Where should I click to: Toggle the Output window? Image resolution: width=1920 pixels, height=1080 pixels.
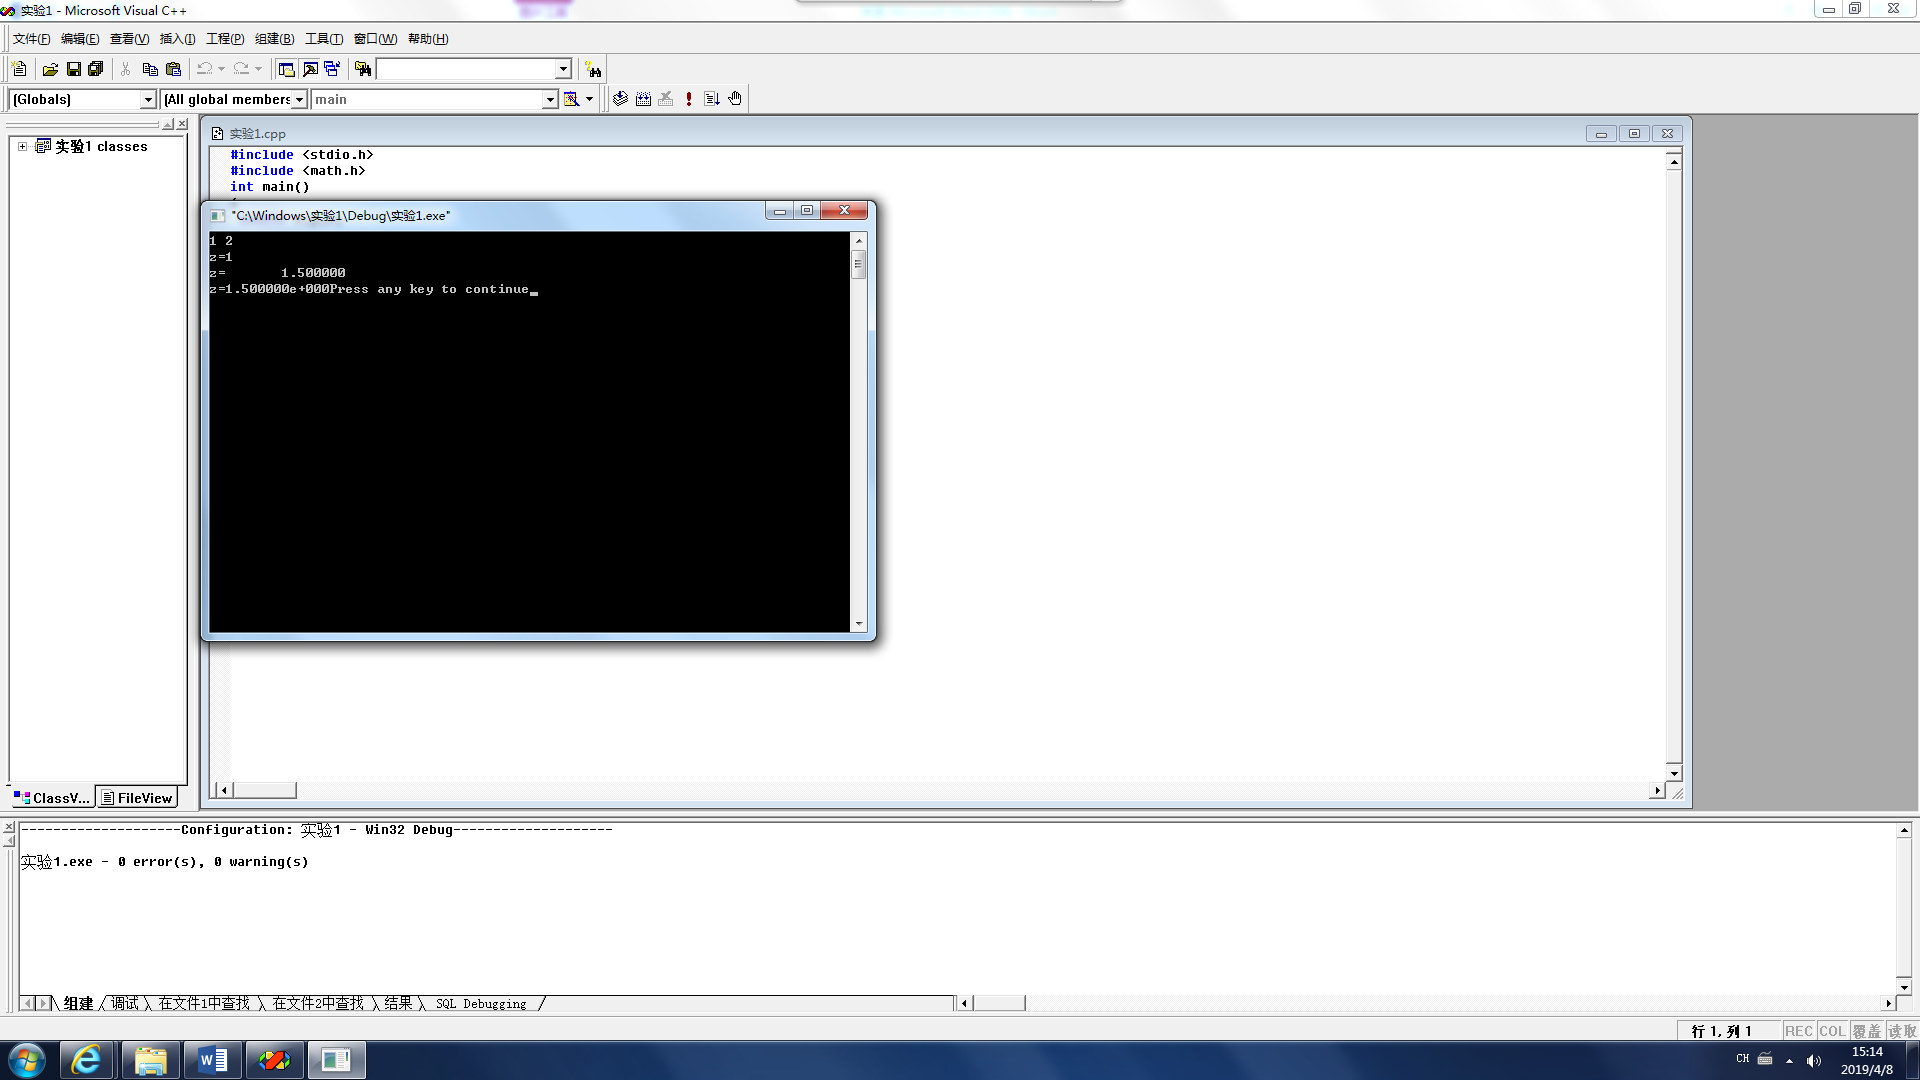(x=310, y=69)
